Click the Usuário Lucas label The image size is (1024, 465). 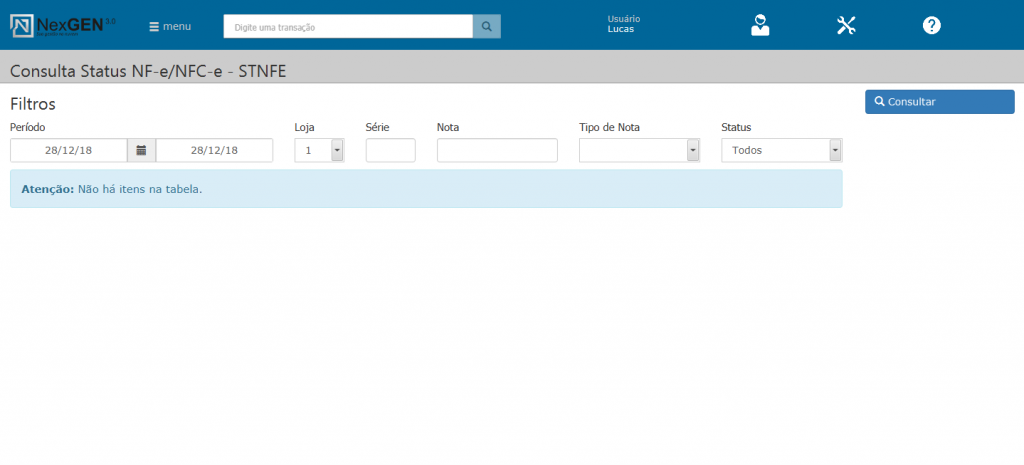click(x=623, y=24)
